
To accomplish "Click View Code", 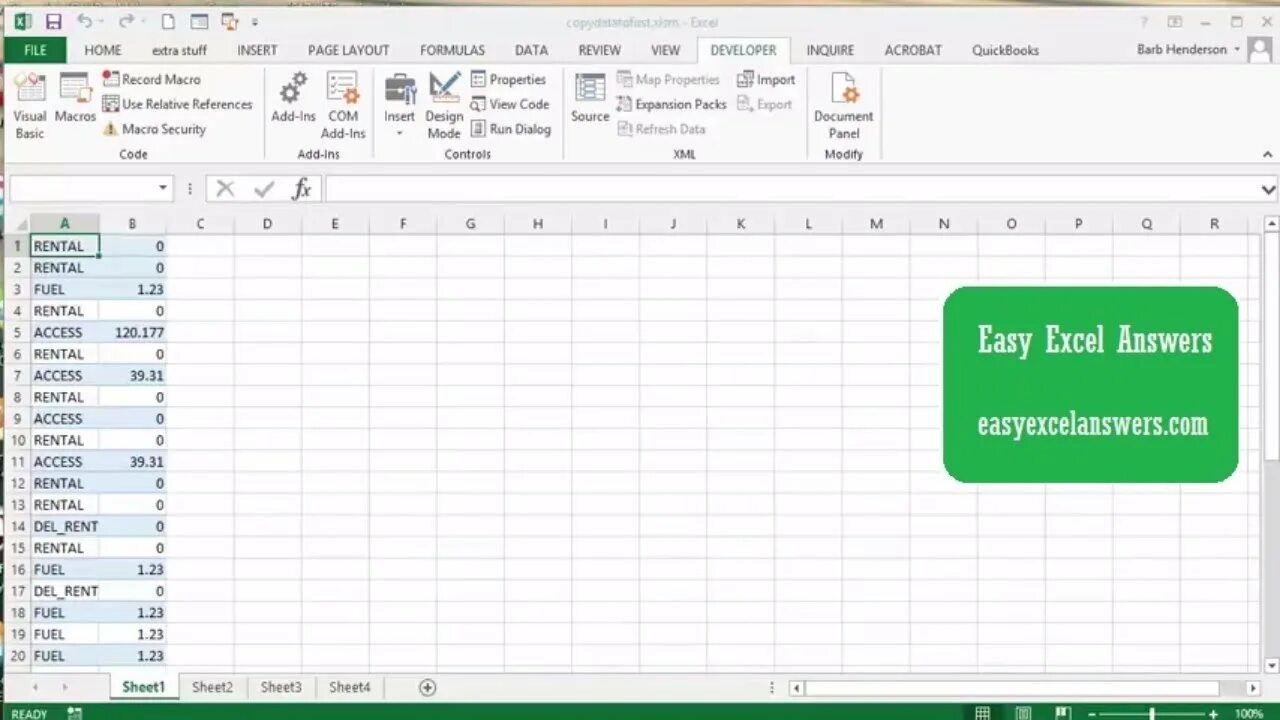I will (x=510, y=104).
